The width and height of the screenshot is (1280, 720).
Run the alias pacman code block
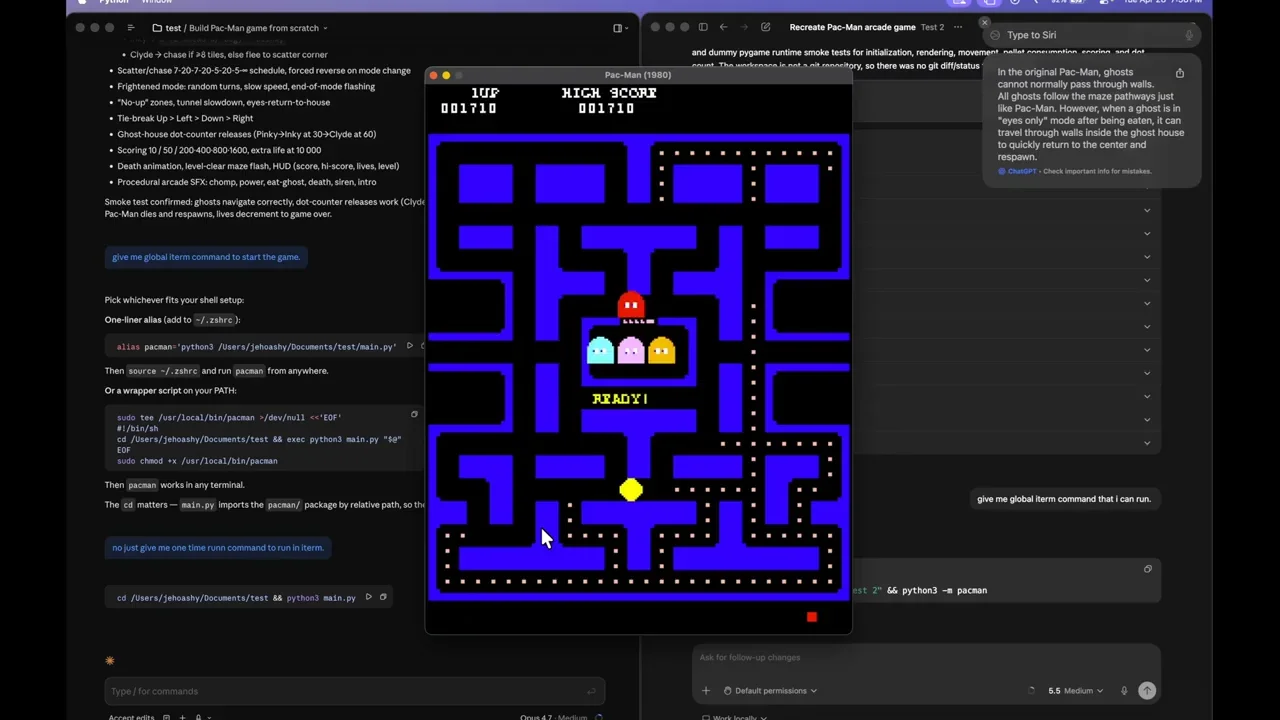click(408, 346)
